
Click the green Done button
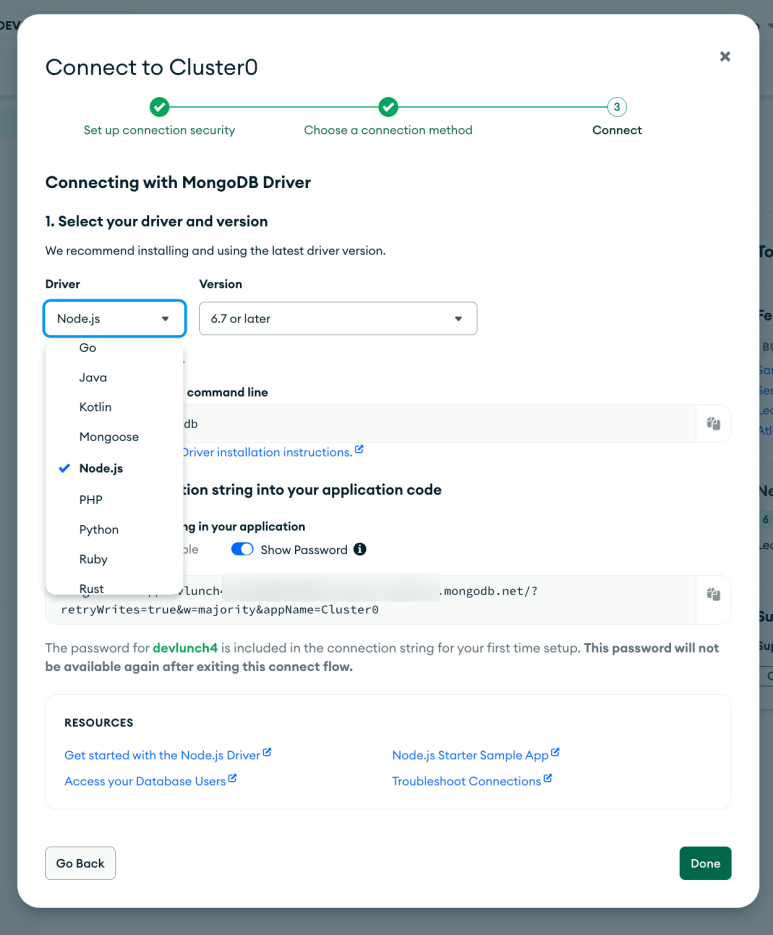[705, 863]
